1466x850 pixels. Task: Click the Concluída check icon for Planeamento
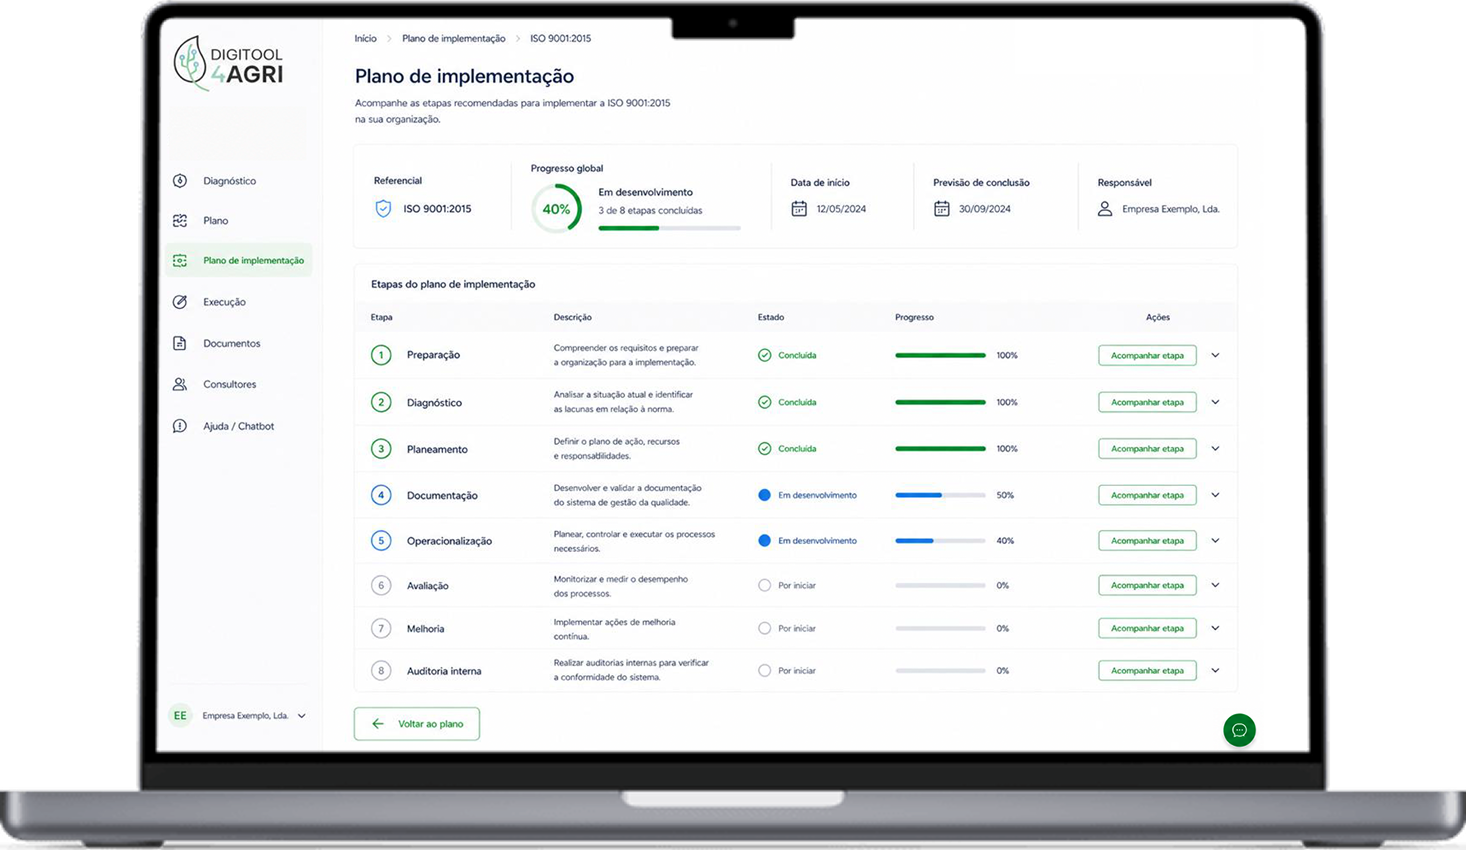coord(765,449)
